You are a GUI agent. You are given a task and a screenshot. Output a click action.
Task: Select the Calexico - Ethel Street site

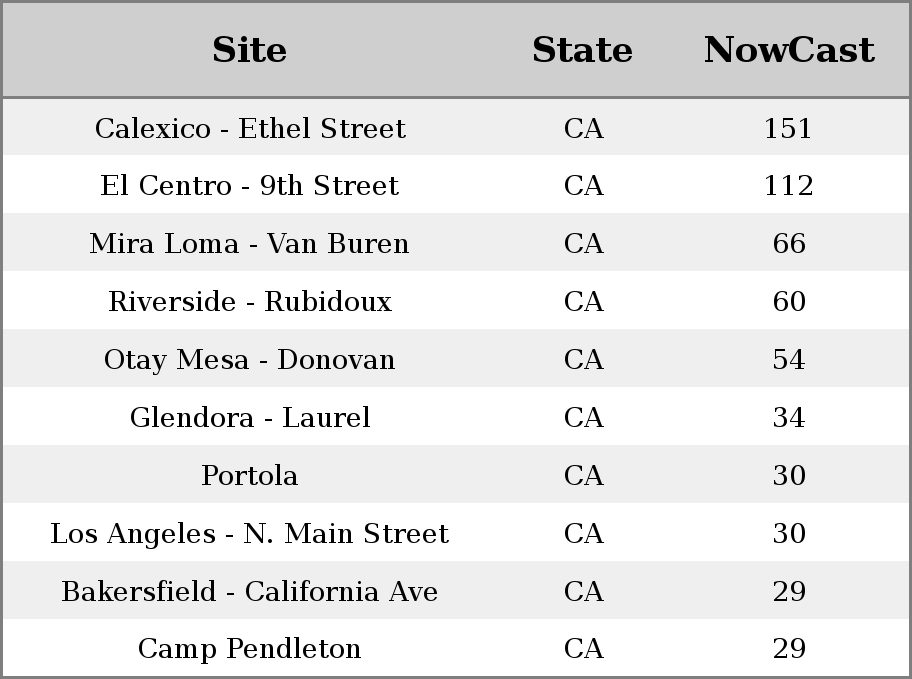pyautogui.click(x=250, y=128)
